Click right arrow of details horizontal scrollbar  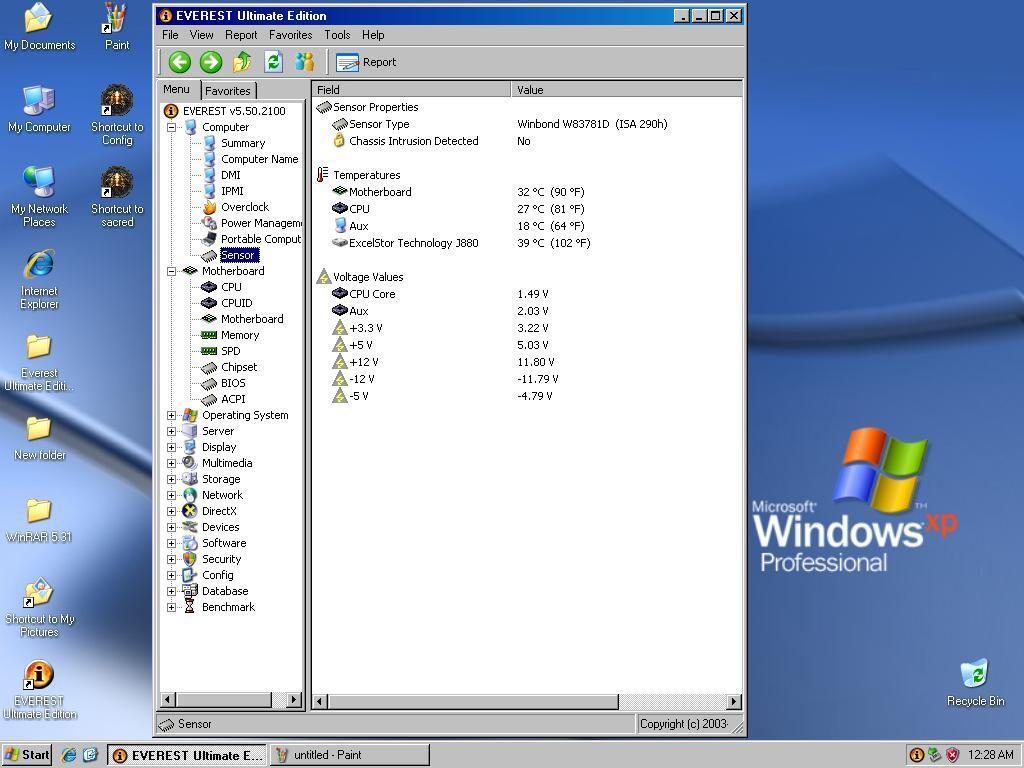point(734,701)
